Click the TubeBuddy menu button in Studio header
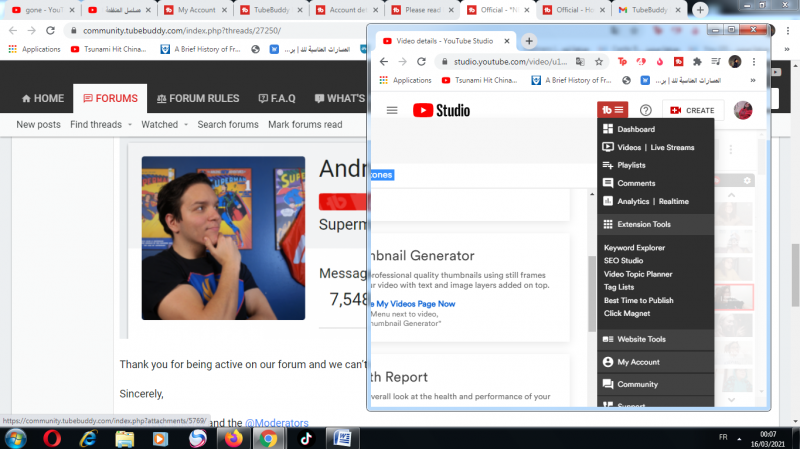Viewport: 800px width, 449px height. [x=612, y=110]
